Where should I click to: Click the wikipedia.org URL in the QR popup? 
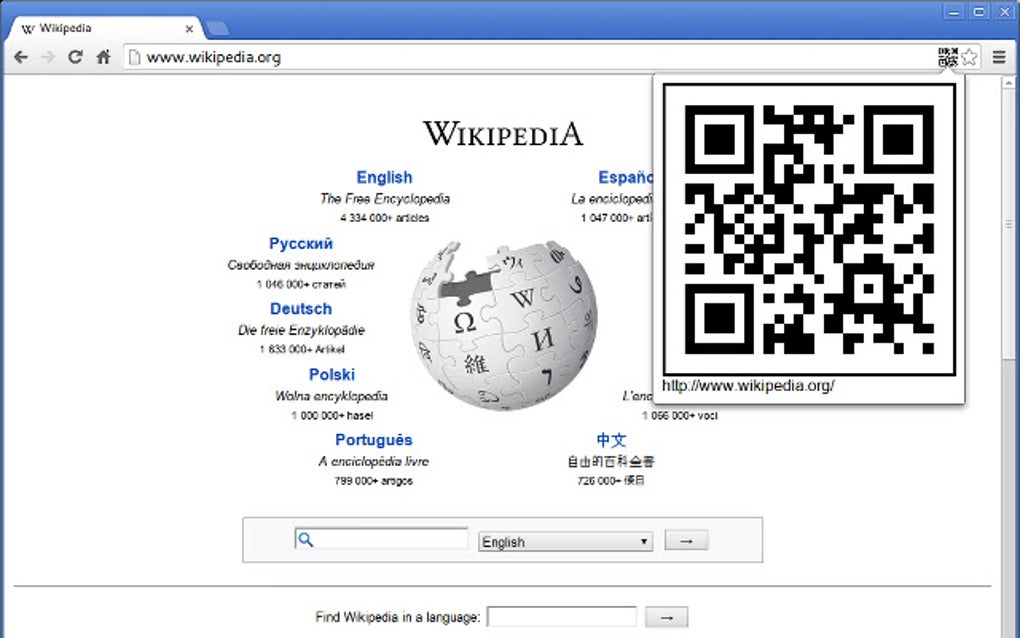[748, 385]
